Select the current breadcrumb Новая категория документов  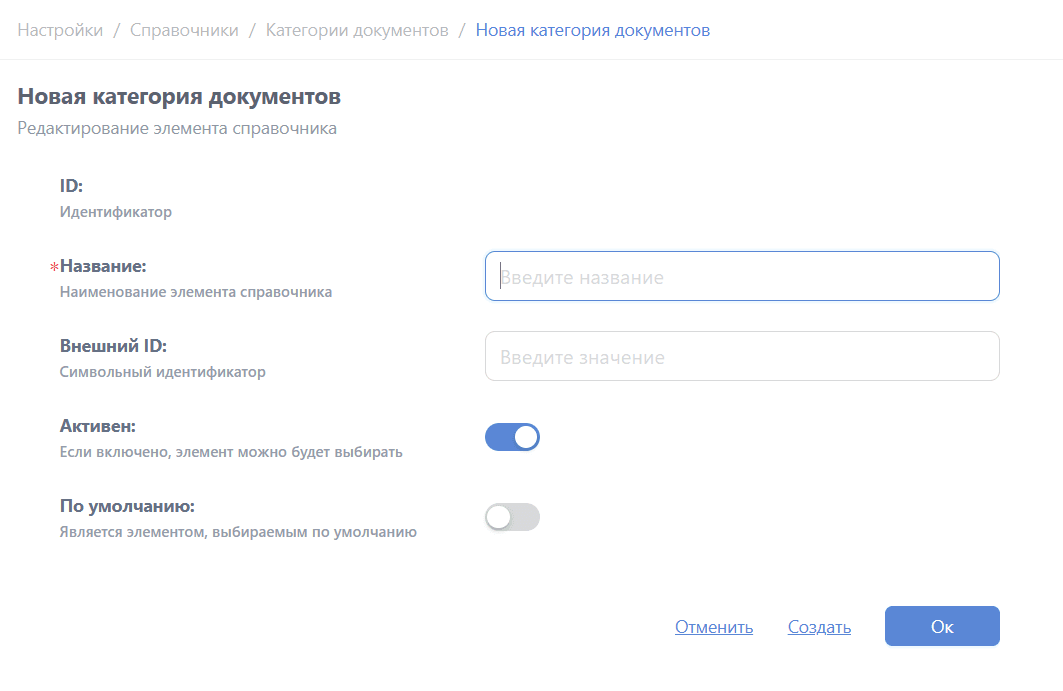pos(592,30)
